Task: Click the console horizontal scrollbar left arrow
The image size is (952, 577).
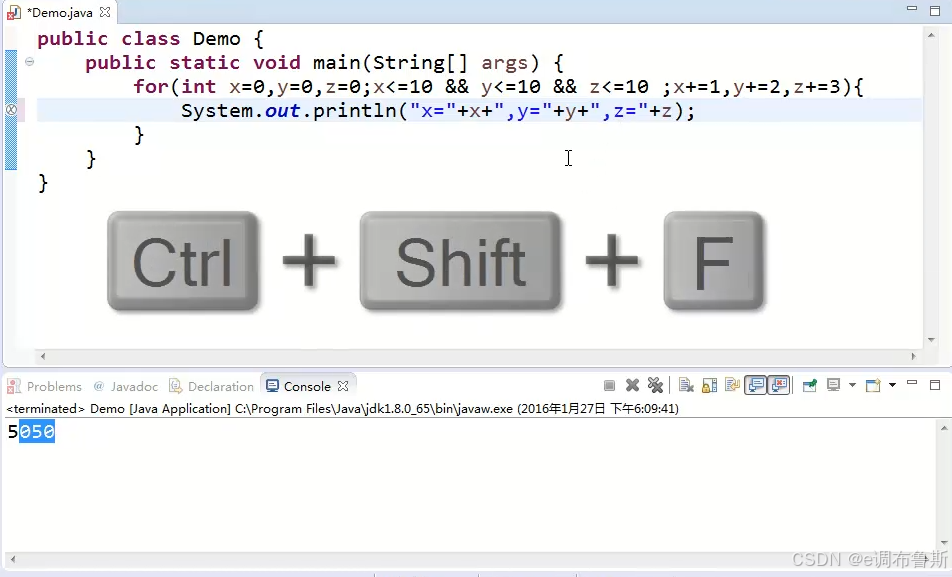Action: [x=12, y=558]
